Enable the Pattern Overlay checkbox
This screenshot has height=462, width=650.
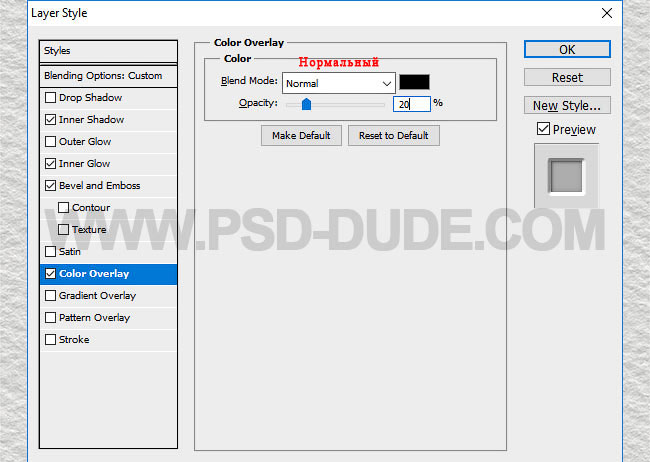pos(50,317)
